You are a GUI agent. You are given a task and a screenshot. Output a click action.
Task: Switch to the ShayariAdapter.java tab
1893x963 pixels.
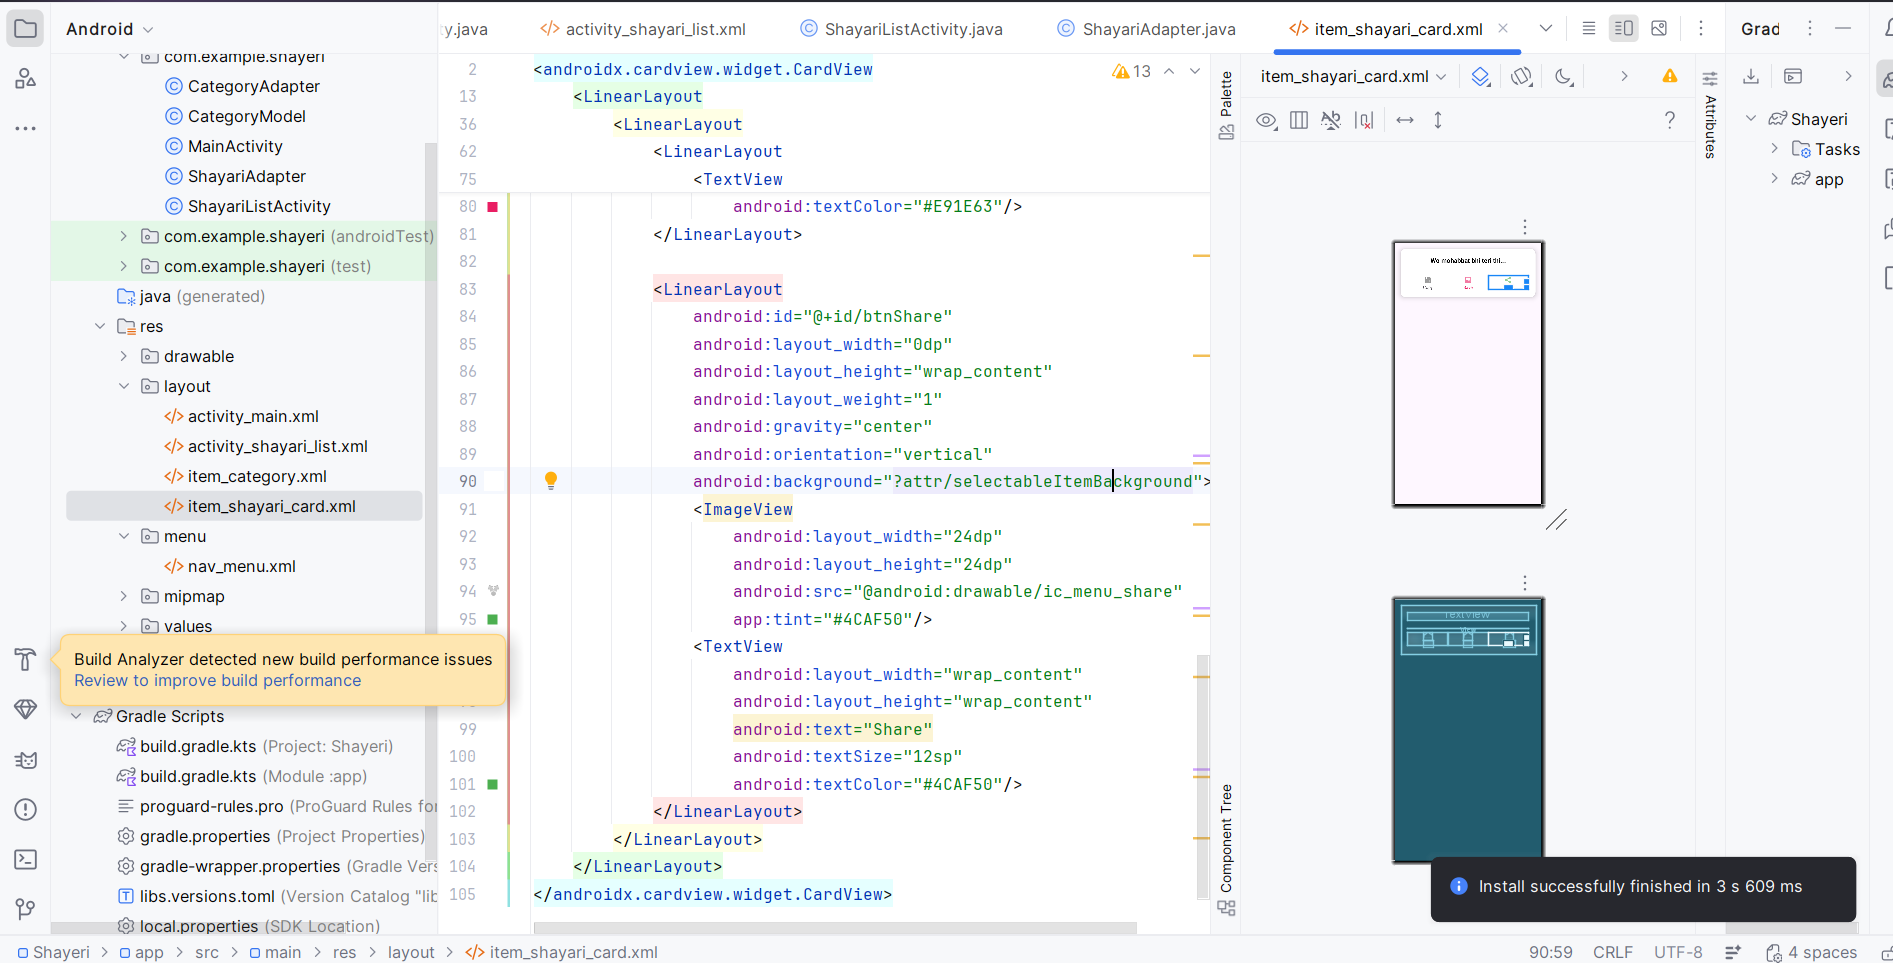point(1158,29)
